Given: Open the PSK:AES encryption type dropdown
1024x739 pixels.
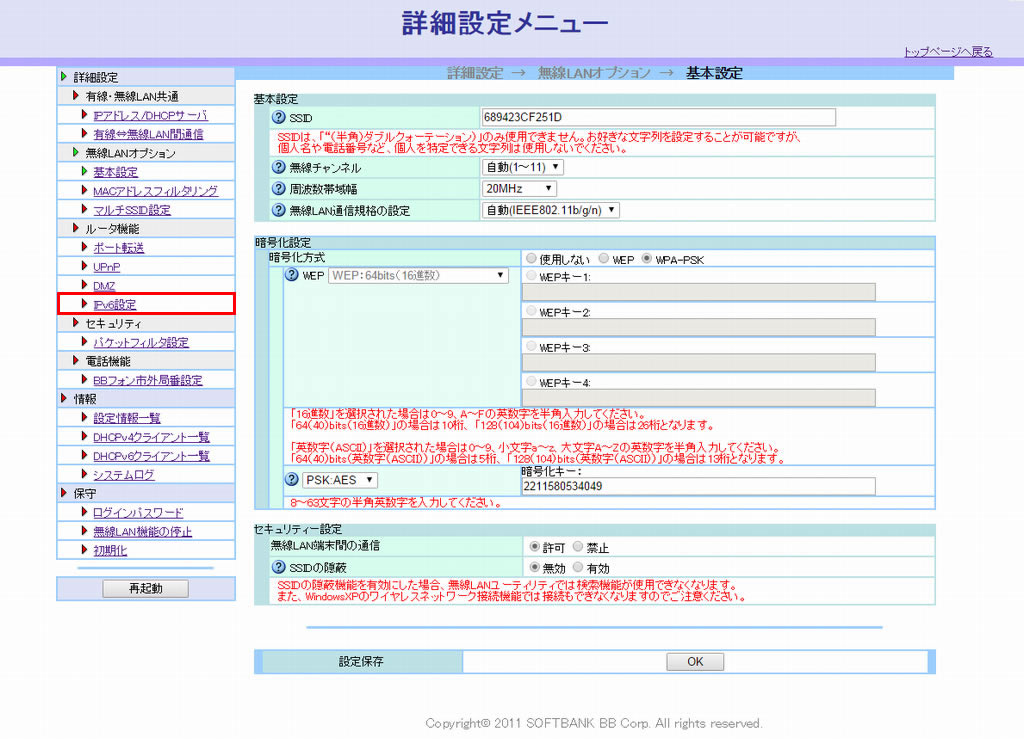Looking at the screenshot, I should (x=342, y=481).
